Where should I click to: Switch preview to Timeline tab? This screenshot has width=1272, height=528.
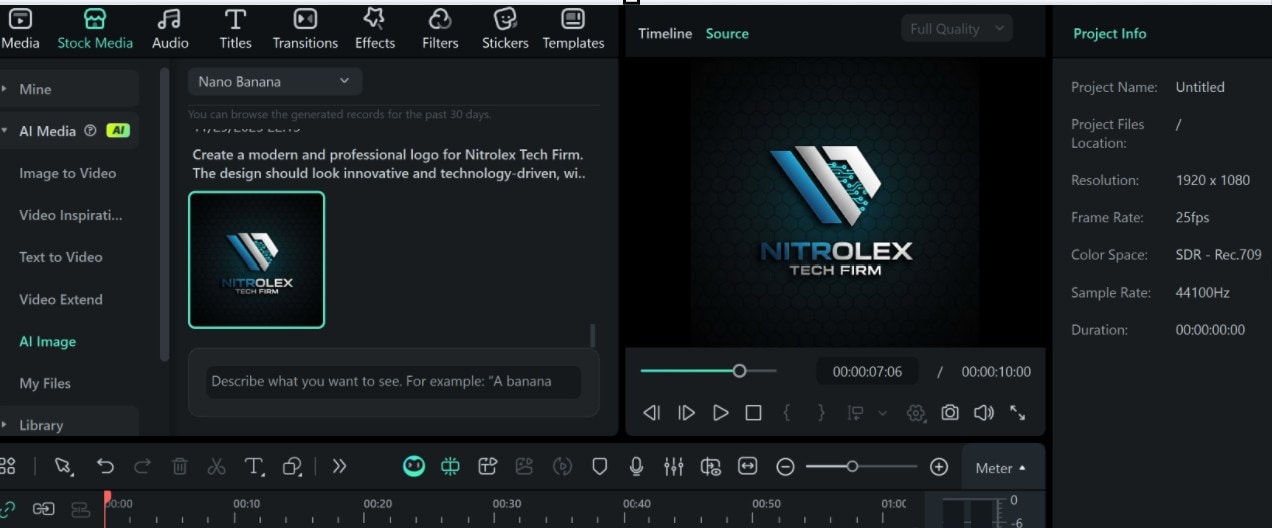[665, 33]
